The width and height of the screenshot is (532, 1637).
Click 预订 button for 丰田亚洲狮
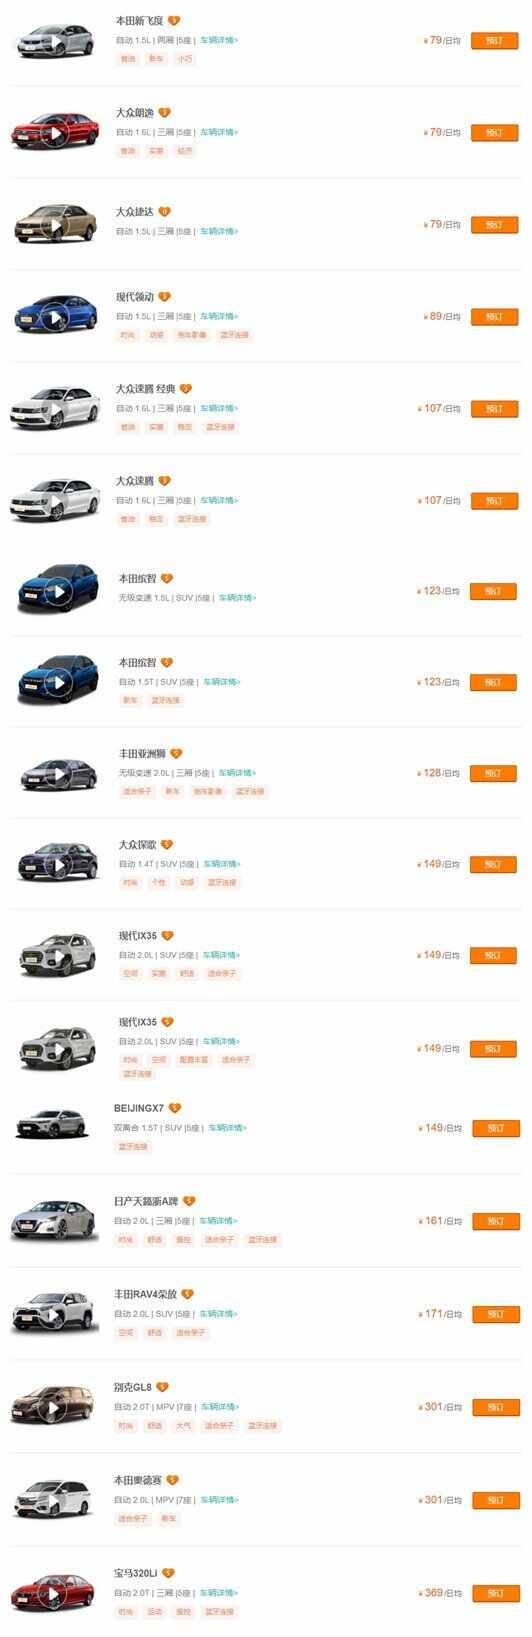coord(493,773)
